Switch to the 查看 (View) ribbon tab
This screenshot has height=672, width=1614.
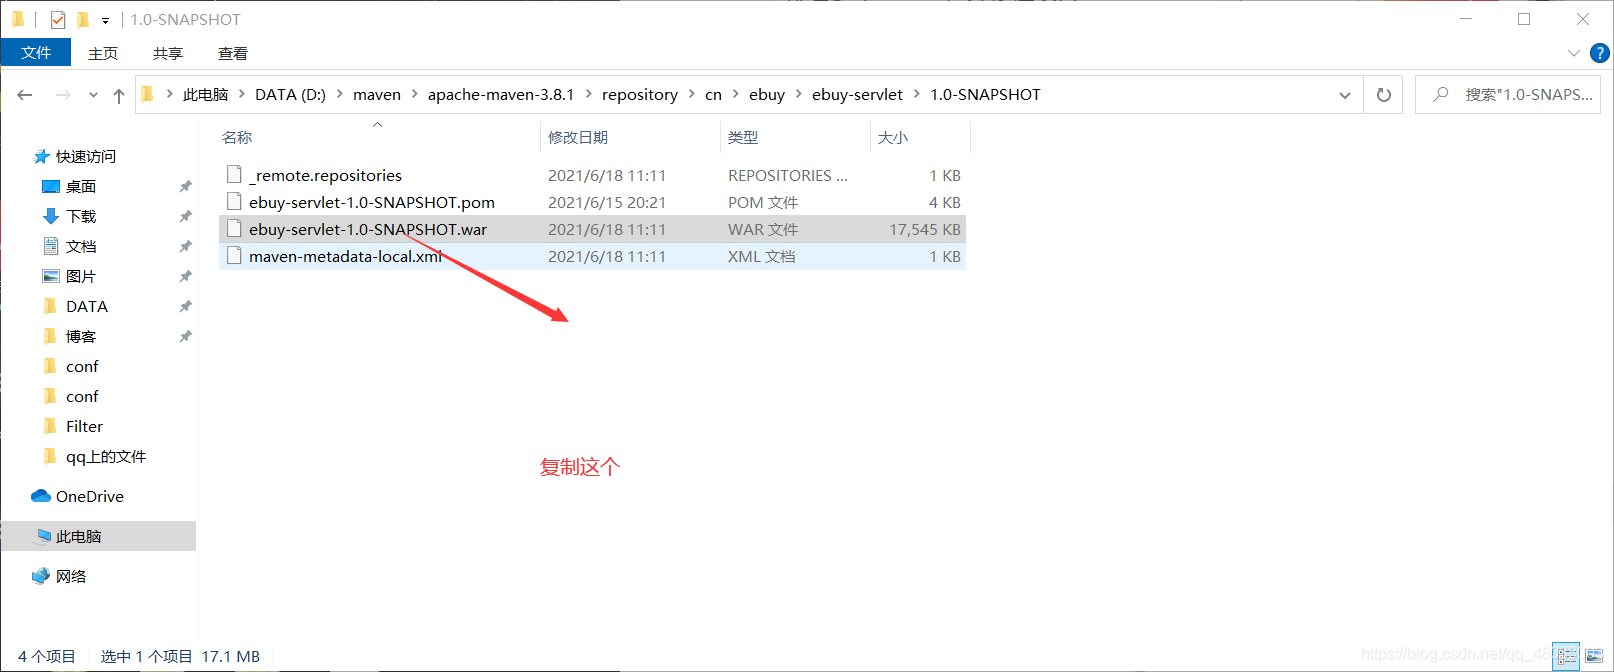[233, 53]
